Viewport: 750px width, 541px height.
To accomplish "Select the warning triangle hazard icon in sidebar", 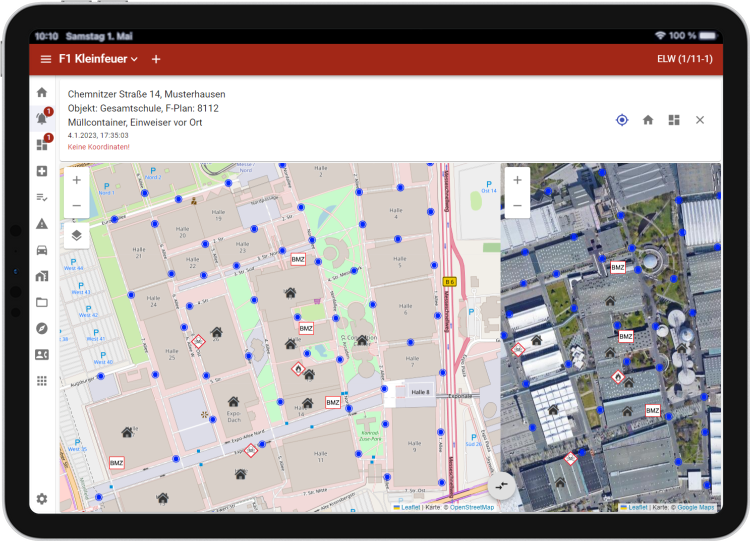I will point(42,223).
